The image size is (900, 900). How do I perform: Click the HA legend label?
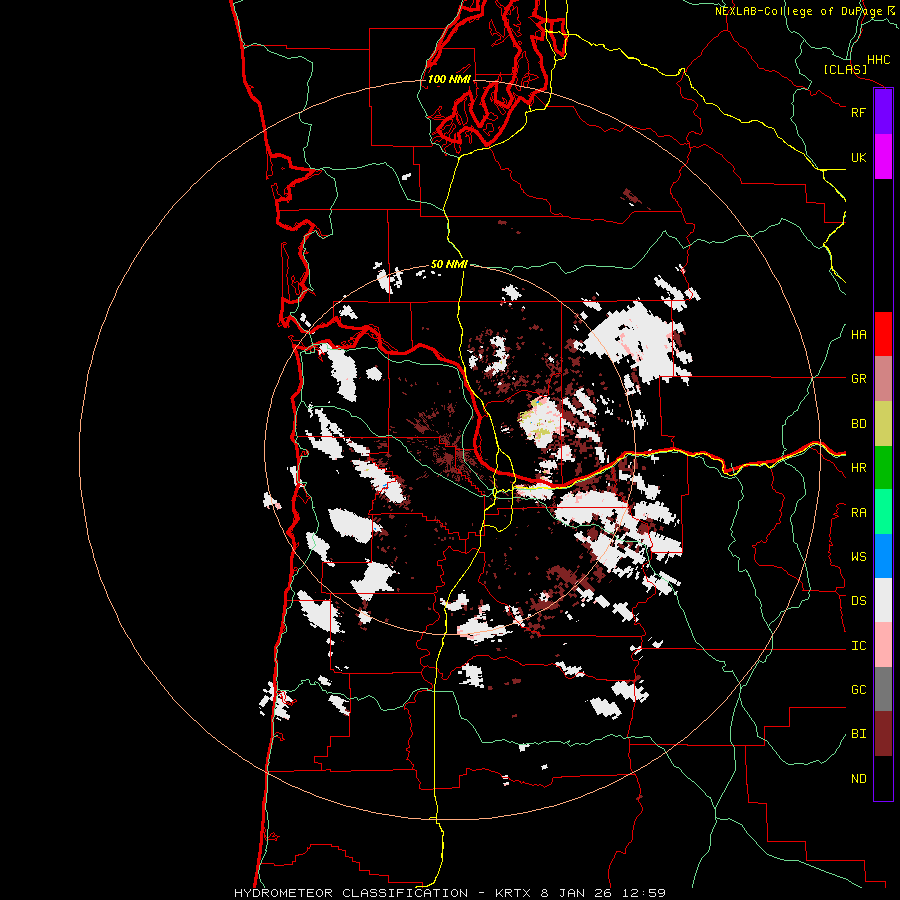tap(858, 335)
